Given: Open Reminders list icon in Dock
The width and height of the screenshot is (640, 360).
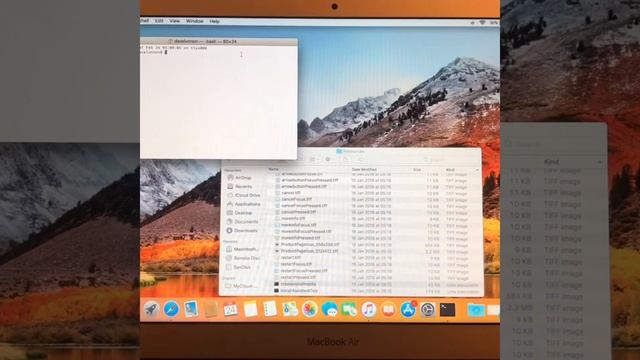Looking at the screenshot, I should coord(270,309).
